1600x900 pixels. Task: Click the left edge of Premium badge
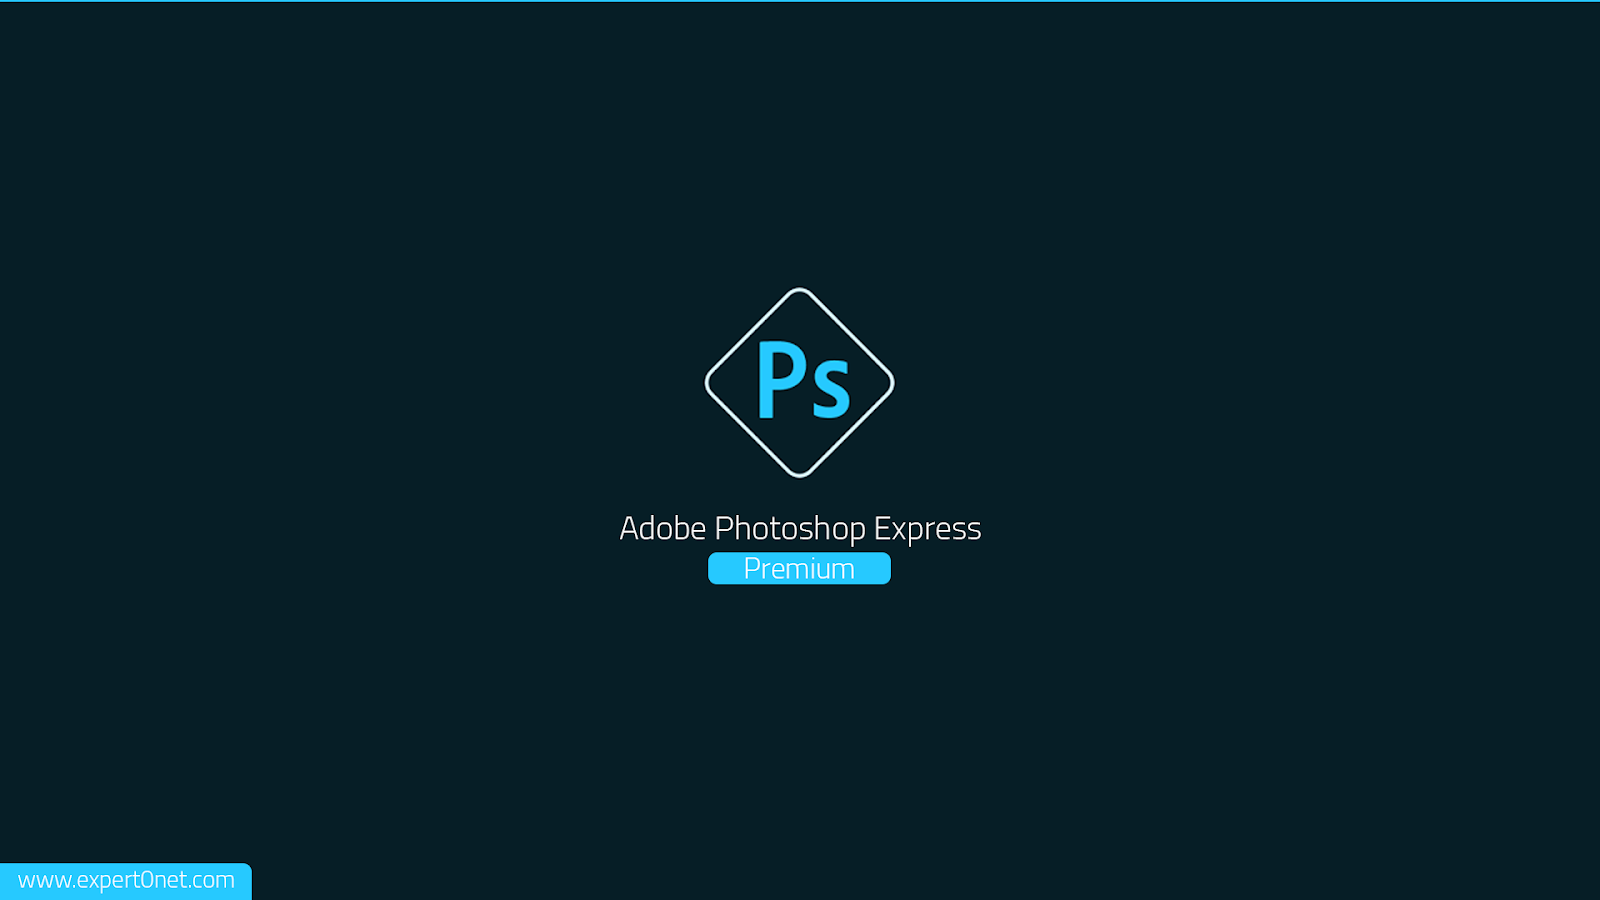pyautogui.click(x=712, y=568)
